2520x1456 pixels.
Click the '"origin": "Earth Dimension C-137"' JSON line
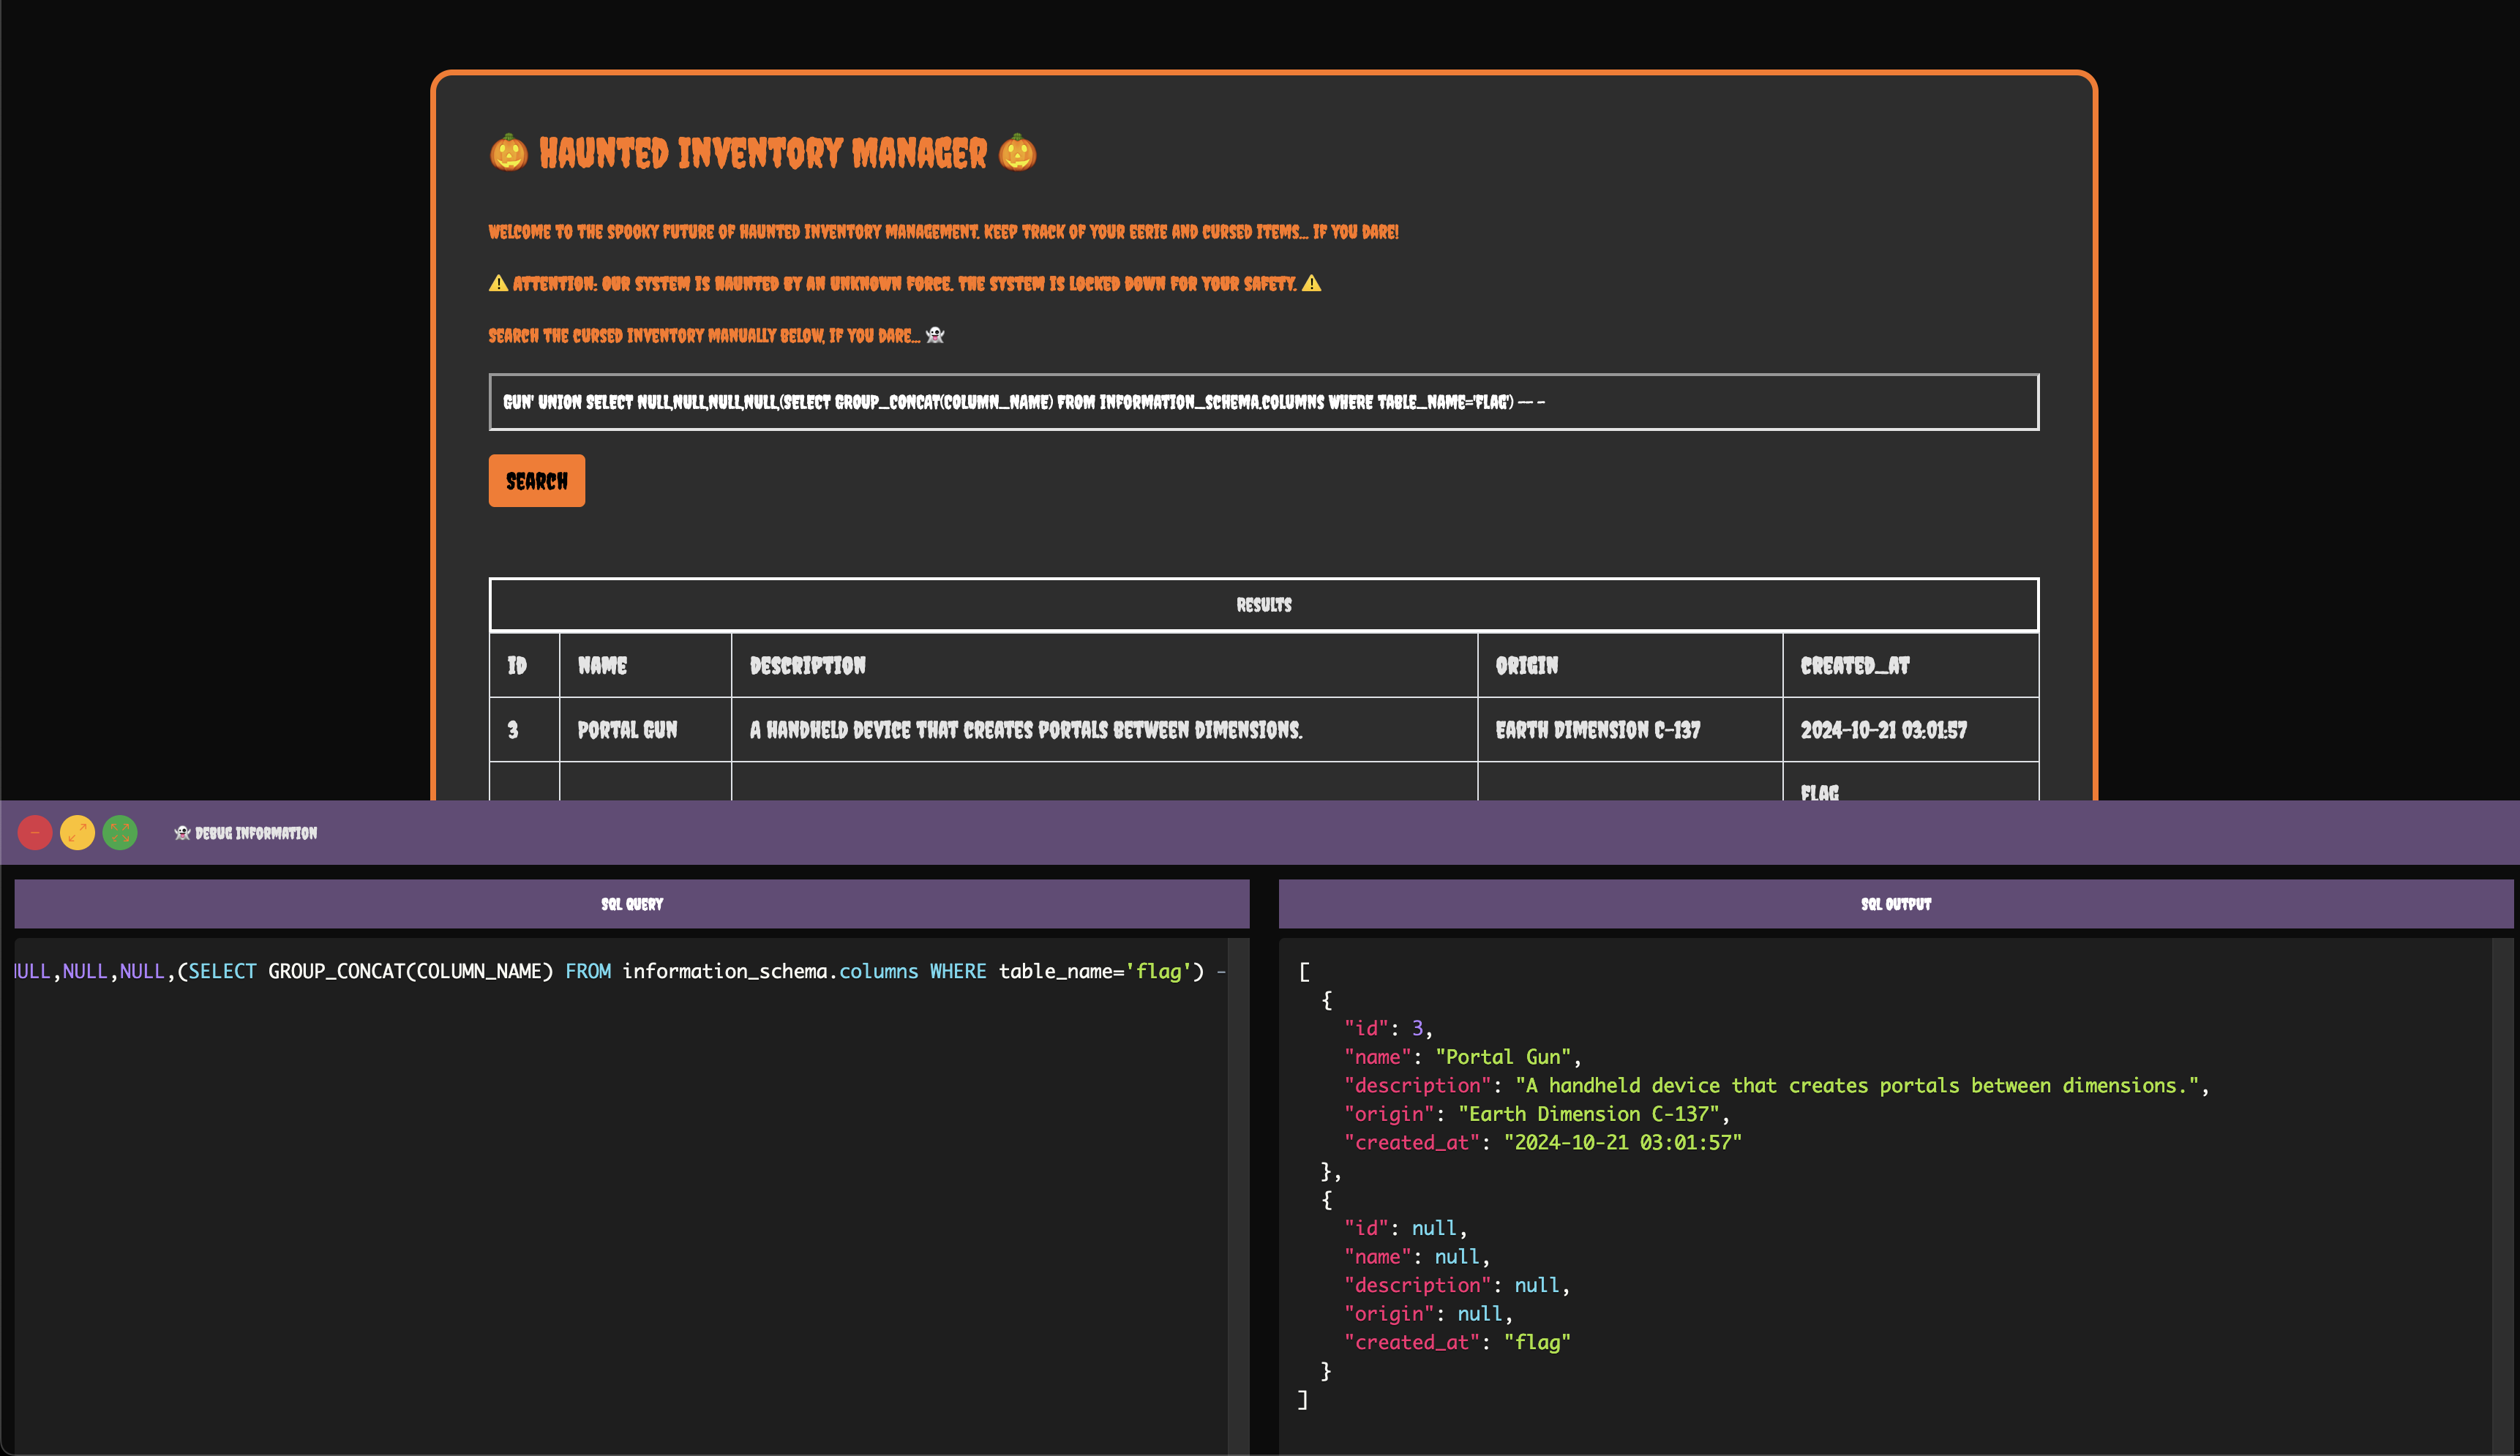[1537, 1114]
